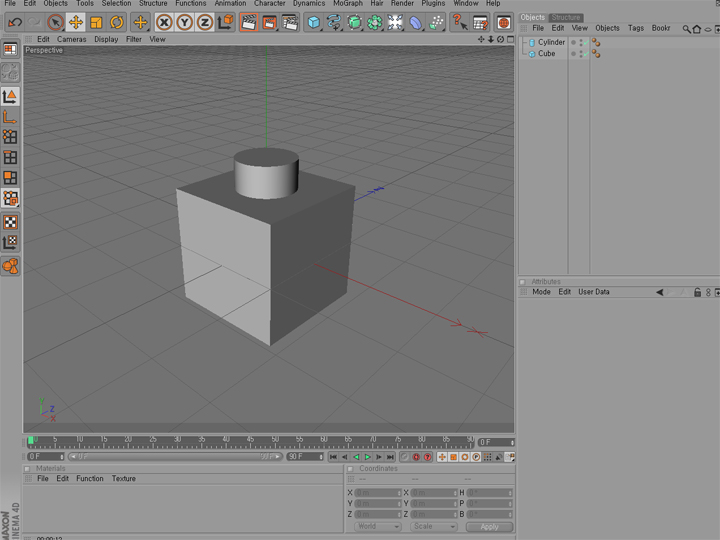Image resolution: width=720 pixels, height=540 pixels.
Task: Toggle Cube enable checkmark
Action: [x=586, y=53]
